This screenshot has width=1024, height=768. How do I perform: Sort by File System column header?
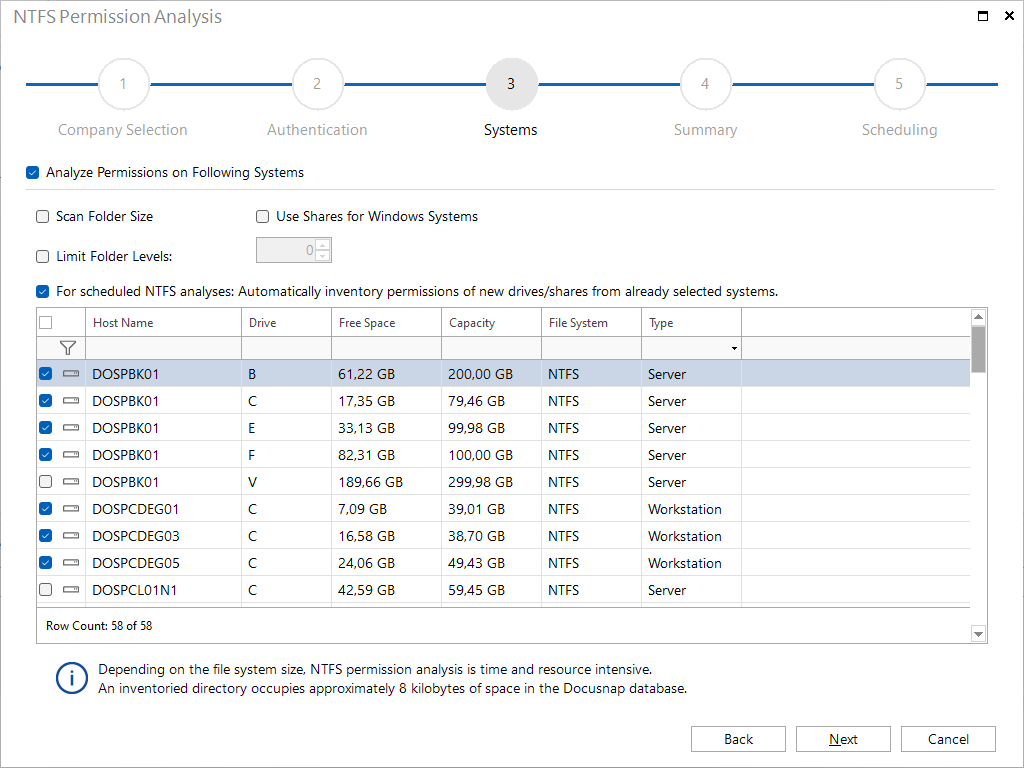coord(591,323)
